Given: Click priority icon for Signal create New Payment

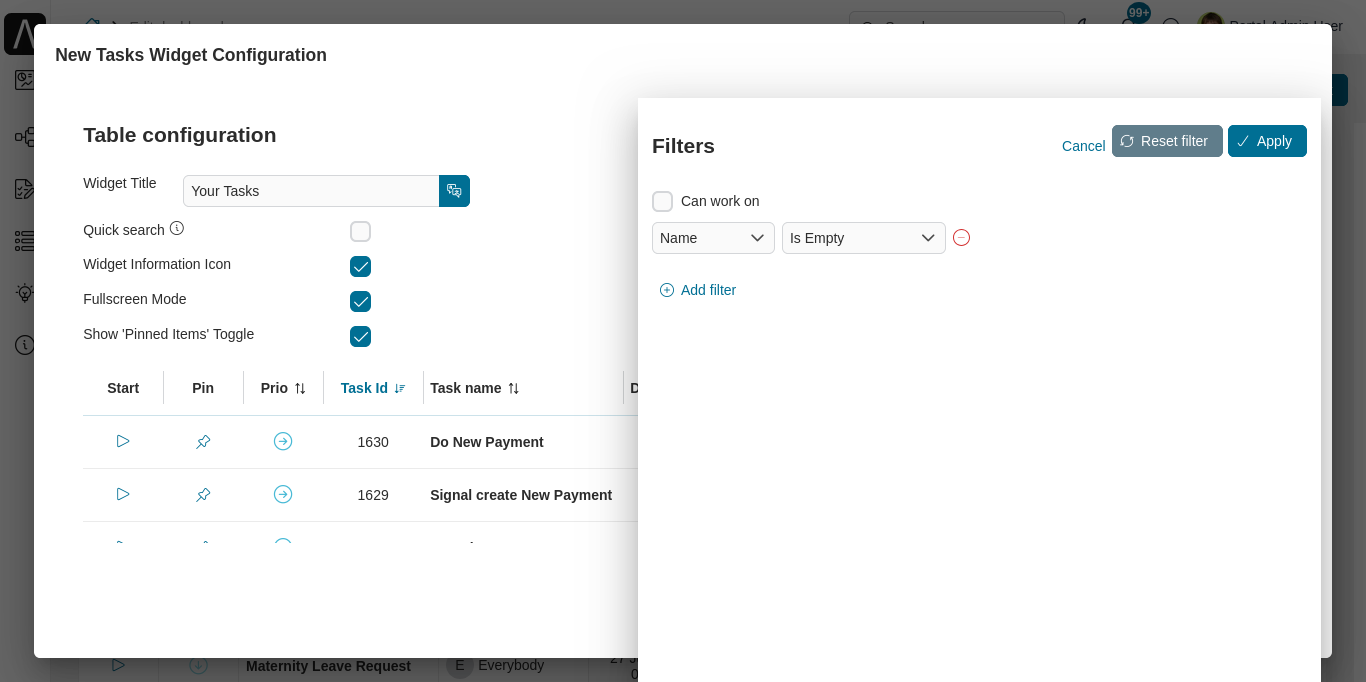Looking at the screenshot, I should (x=283, y=494).
